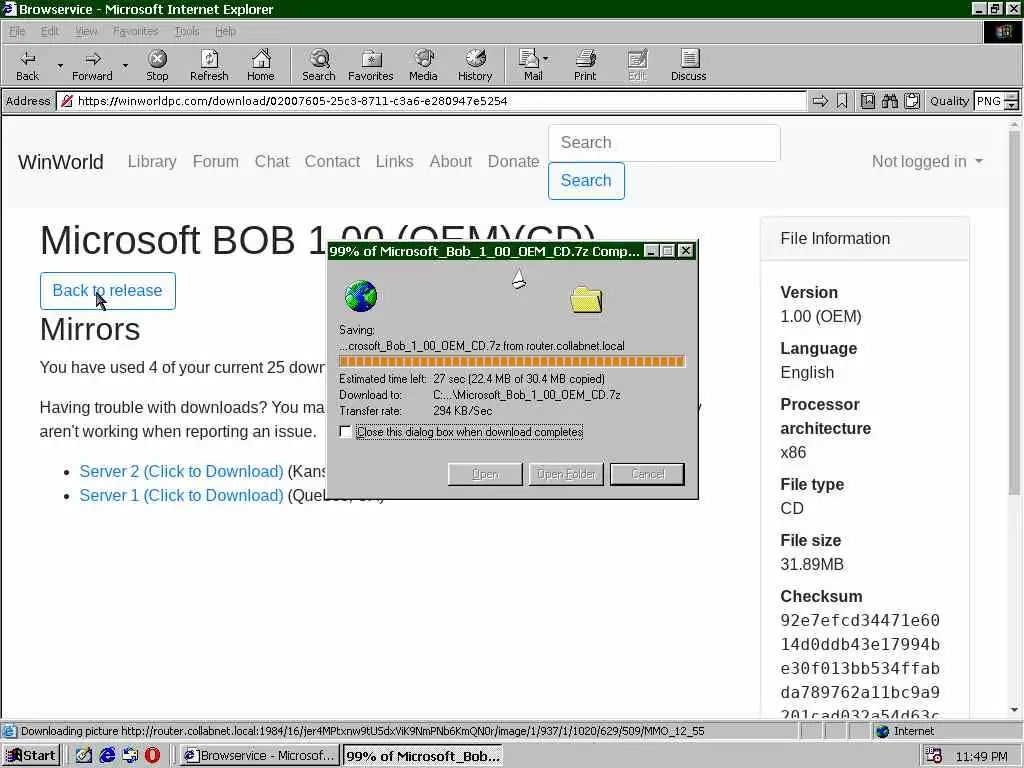
Task: Go to the Home page icon
Action: coord(261,59)
